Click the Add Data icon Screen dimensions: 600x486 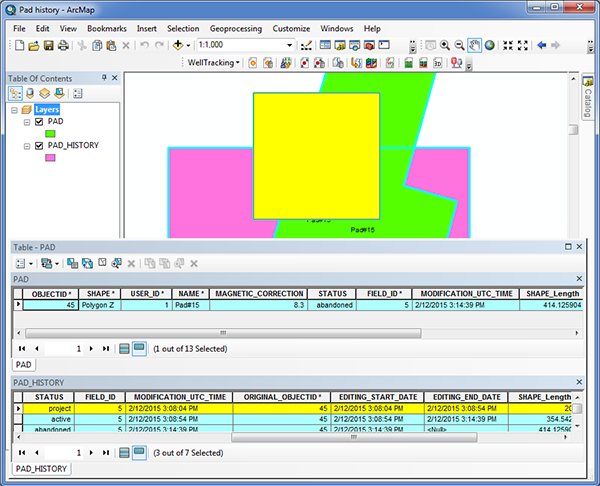[x=178, y=45]
